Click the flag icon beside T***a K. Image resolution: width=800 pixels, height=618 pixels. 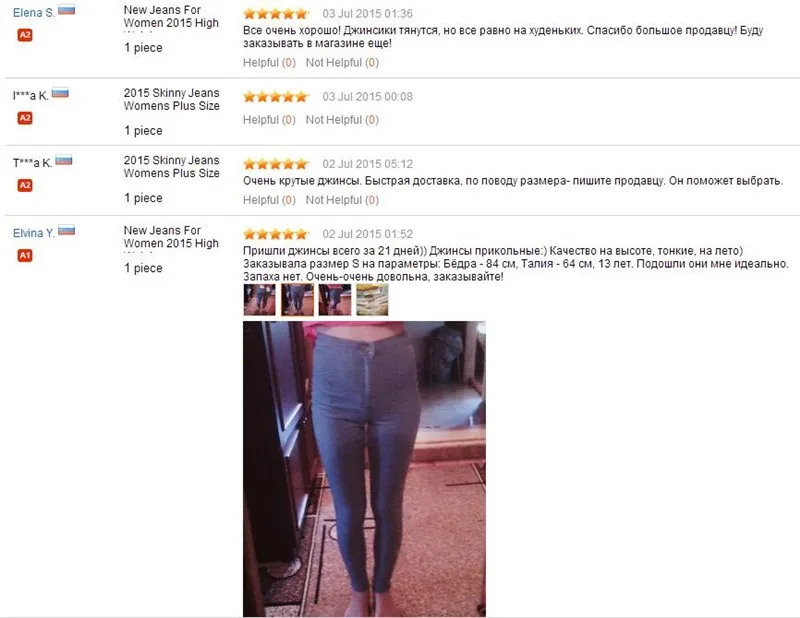point(64,161)
